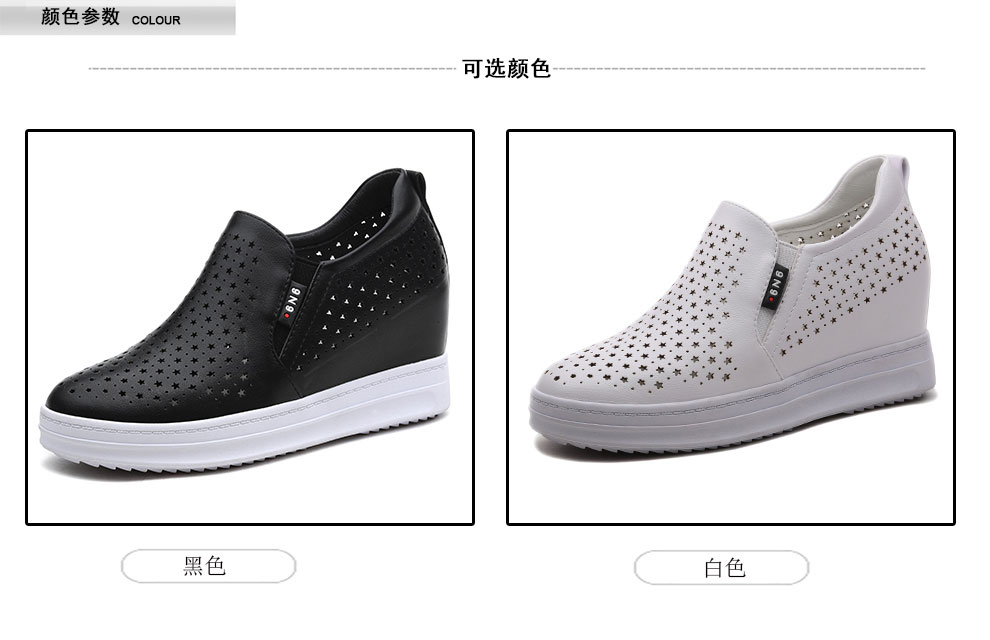Click the star-perforated side of black shoe
Viewport: 990px width, 640px height.
point(373,284)
